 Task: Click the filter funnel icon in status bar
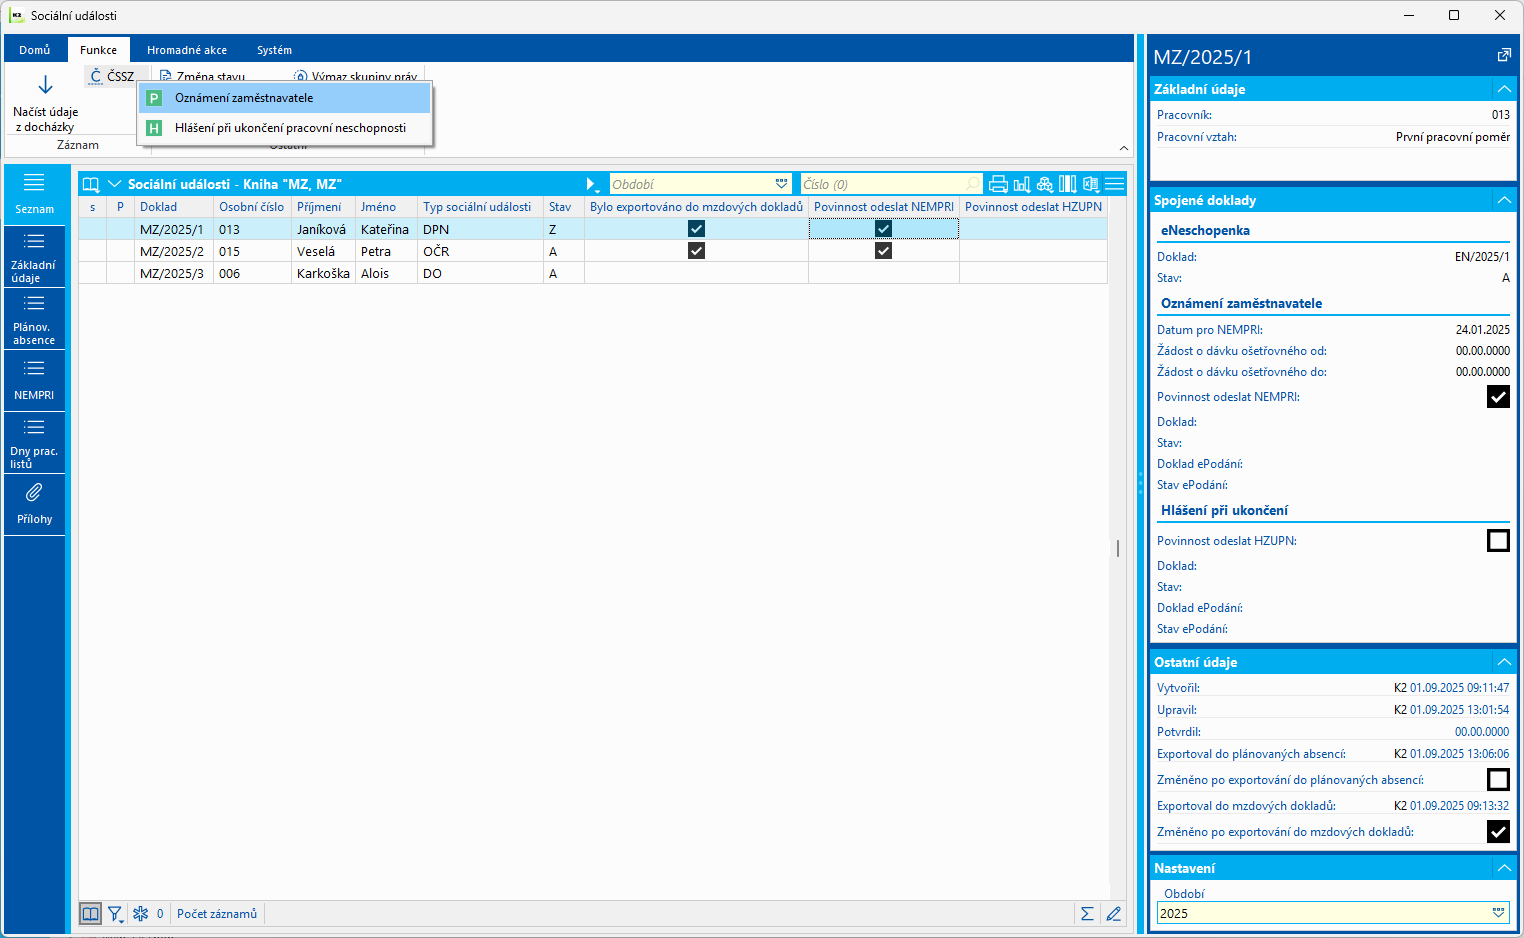click(x=116, y=913)
